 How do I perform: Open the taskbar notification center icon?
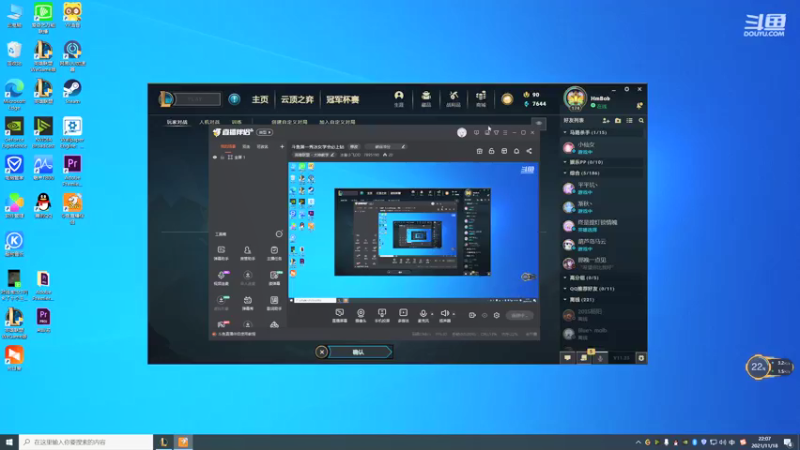click(788, 442)
